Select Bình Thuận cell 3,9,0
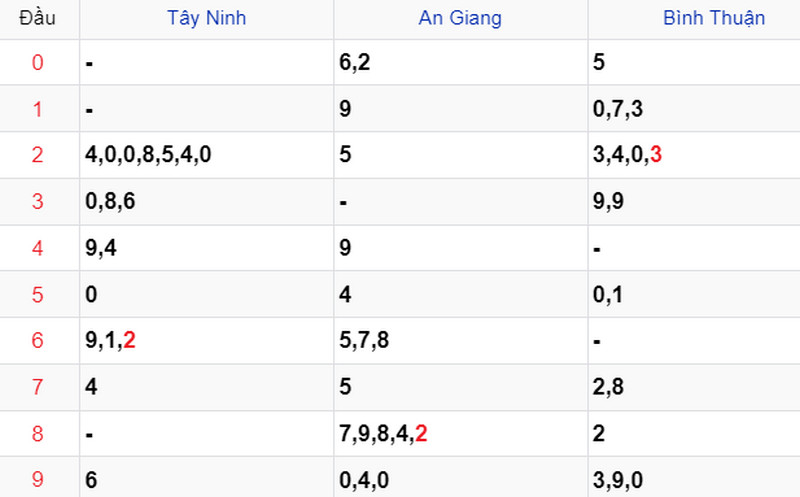Image resolution: width=800 pixels, height=497 pixels. tap(617, 480)
